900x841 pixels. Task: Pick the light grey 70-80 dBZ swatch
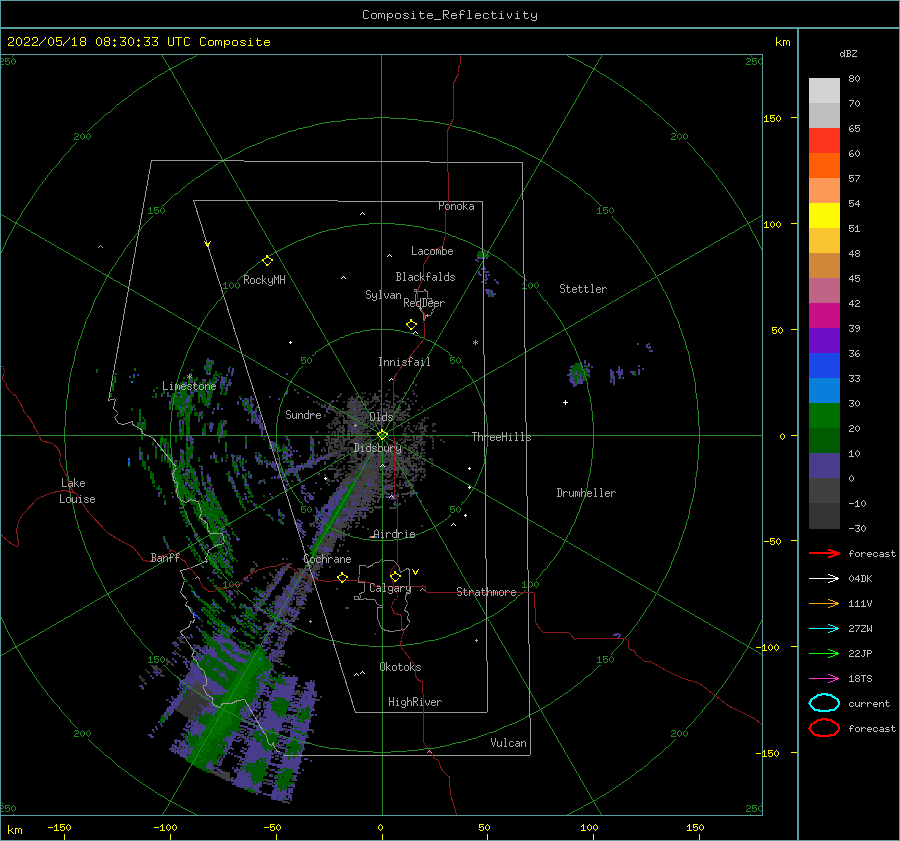pyautogui.click(x=824, y=91)
